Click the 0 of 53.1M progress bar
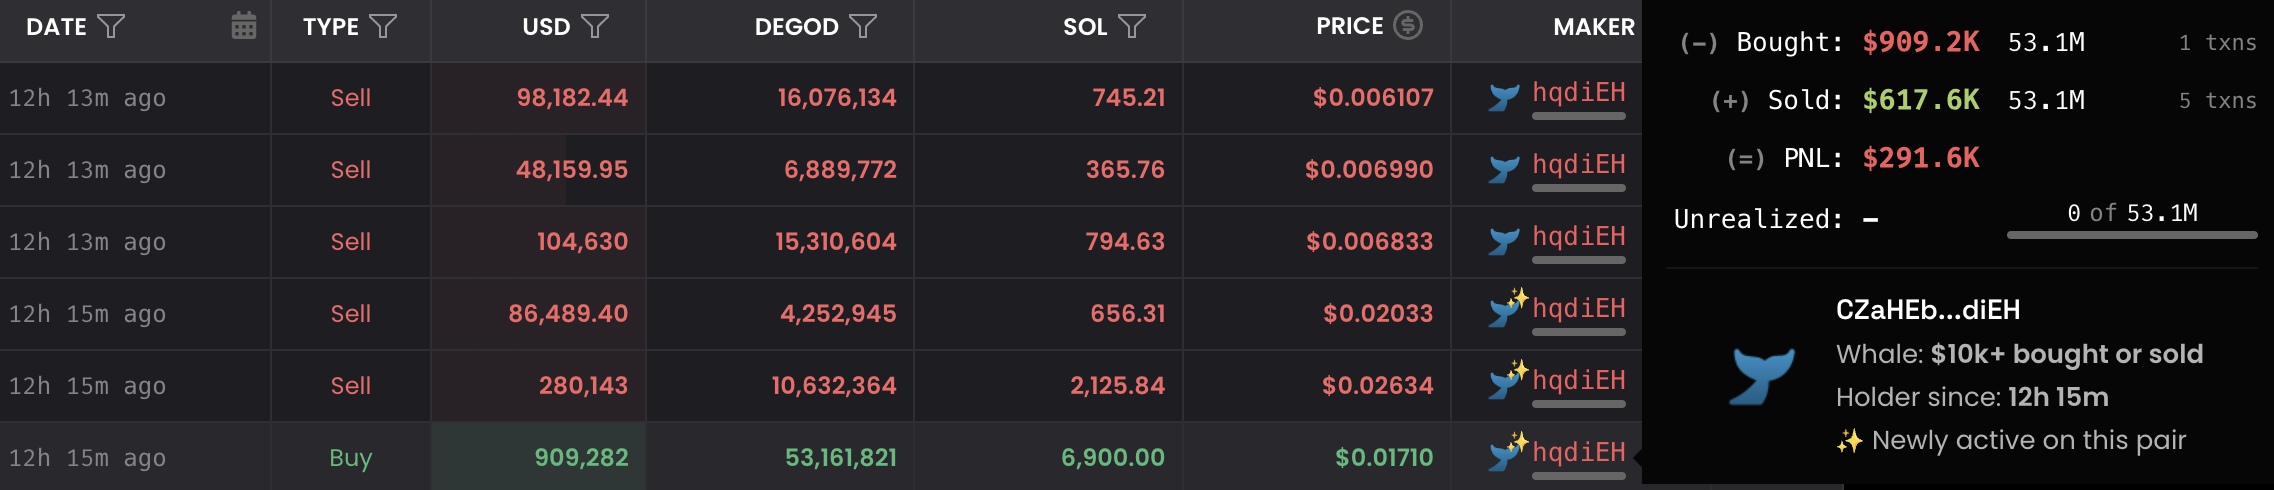This screenshot has width=2274, height=490. point(2131,235)
